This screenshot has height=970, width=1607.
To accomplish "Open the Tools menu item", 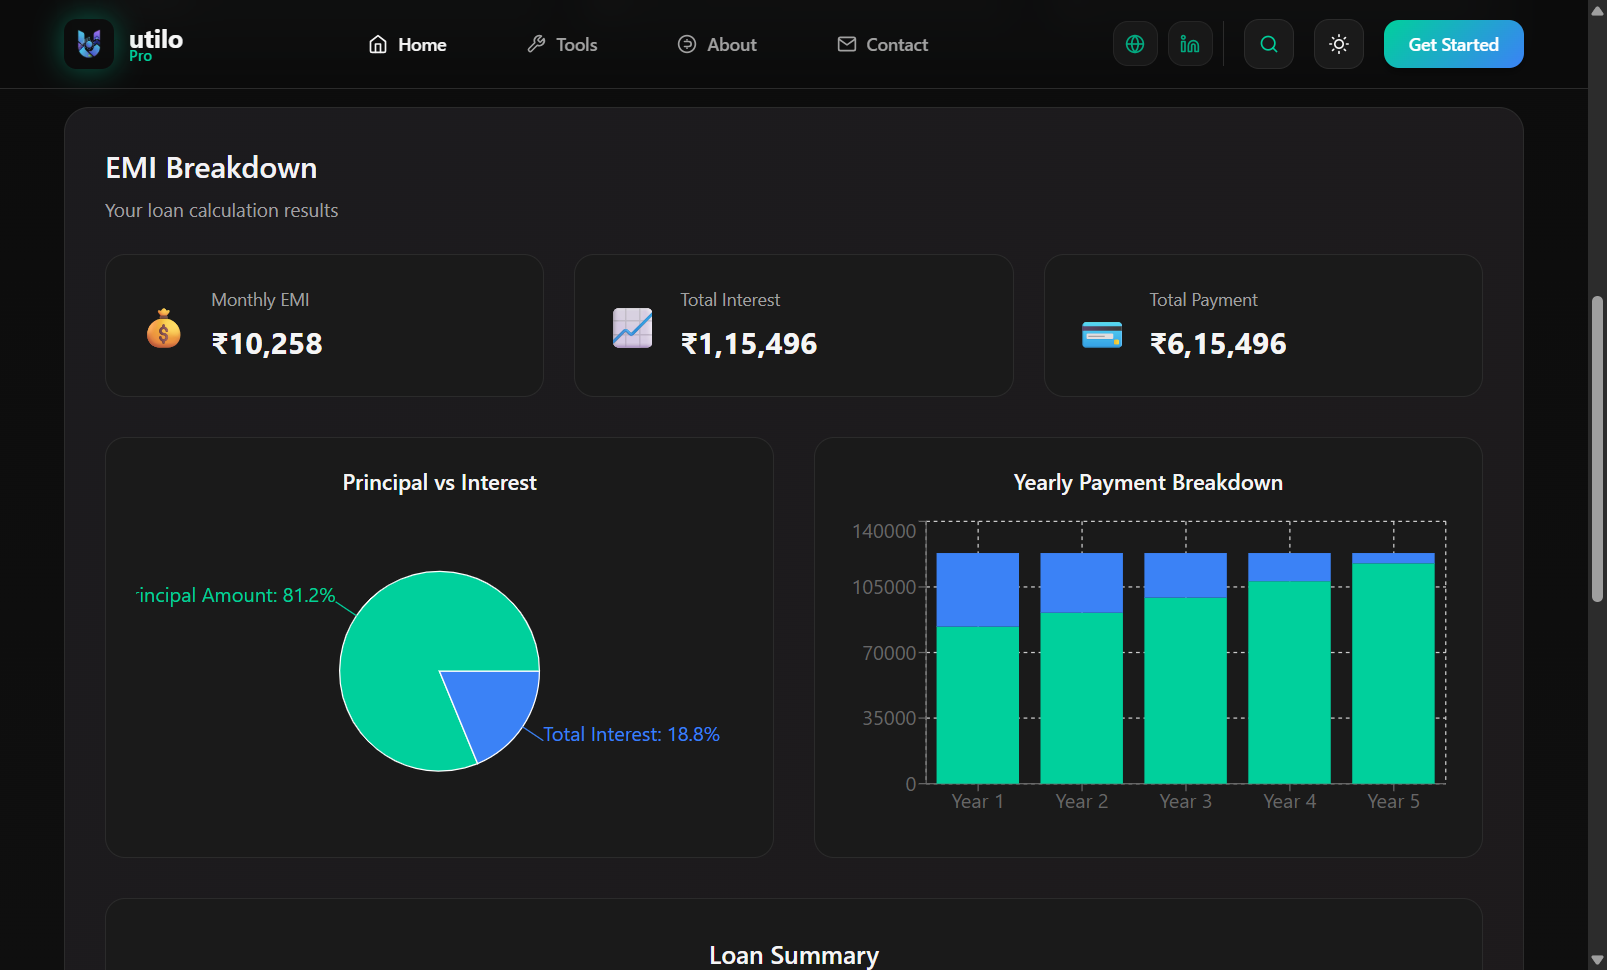I will [x=562, y=44].
